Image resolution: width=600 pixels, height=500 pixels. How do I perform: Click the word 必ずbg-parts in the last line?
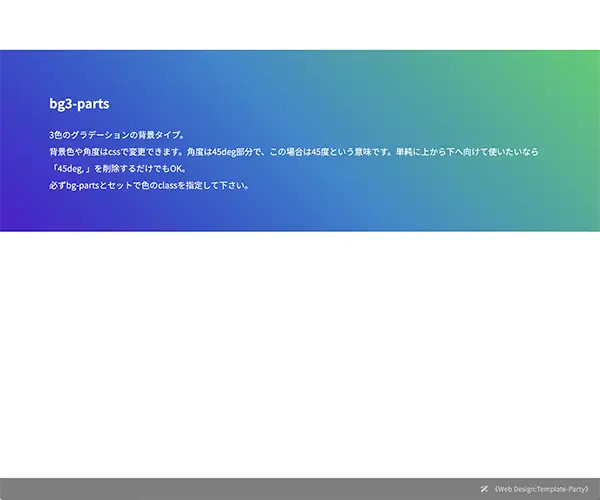pos(77,185)
